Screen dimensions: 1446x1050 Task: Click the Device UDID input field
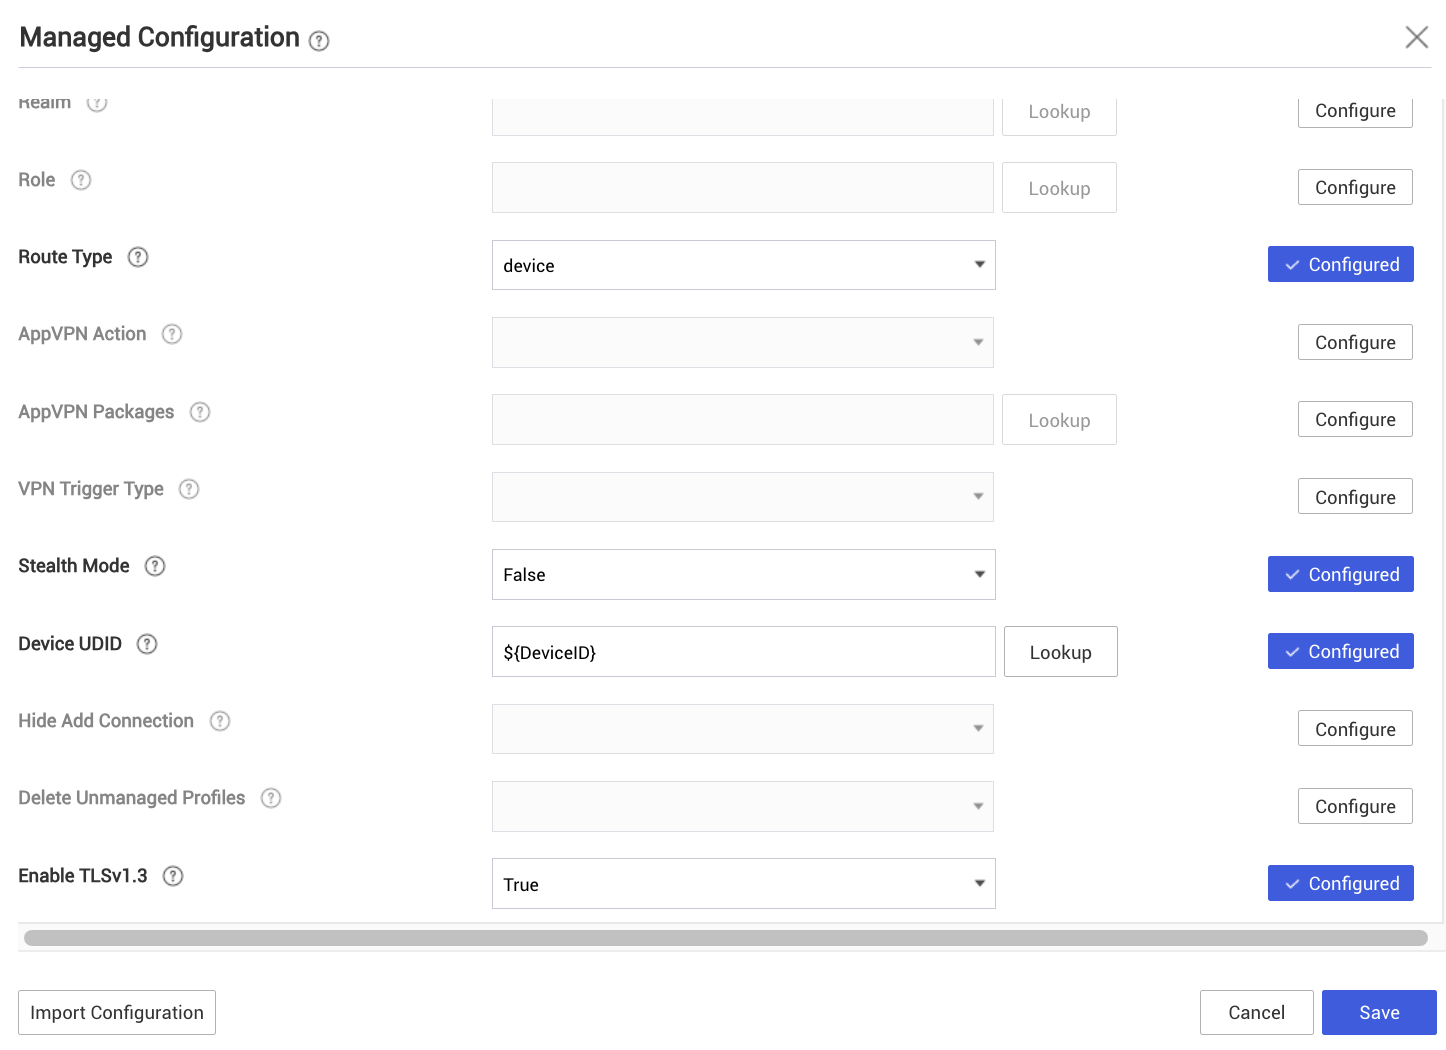pos(743,653)
